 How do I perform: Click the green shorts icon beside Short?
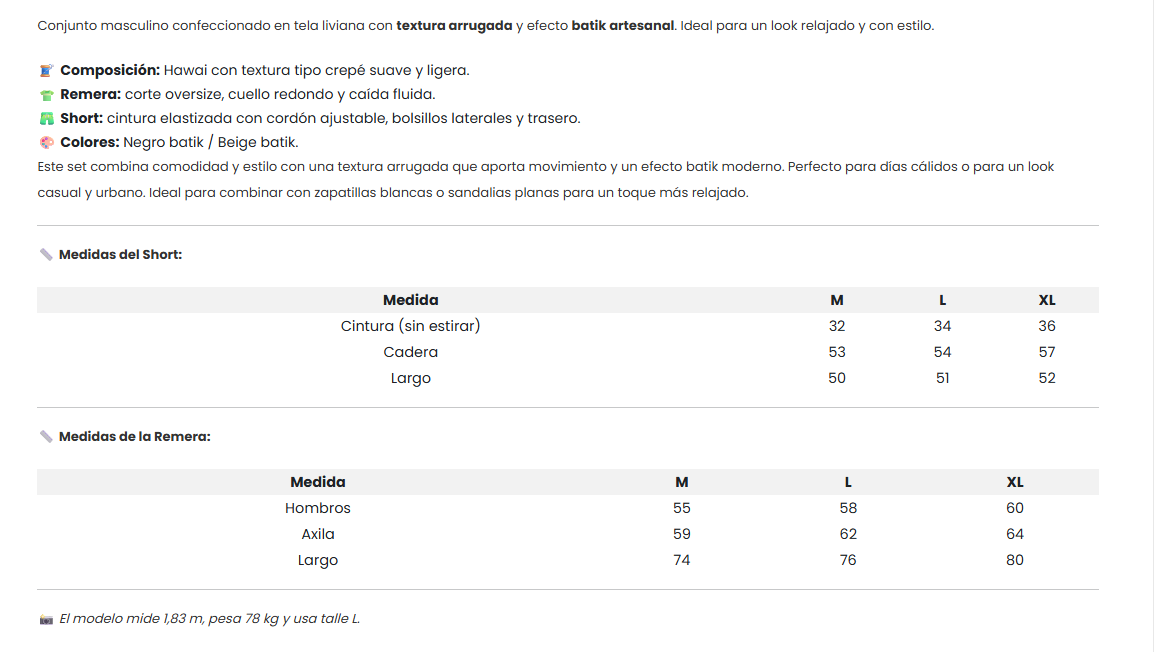[x=46, y=119]
